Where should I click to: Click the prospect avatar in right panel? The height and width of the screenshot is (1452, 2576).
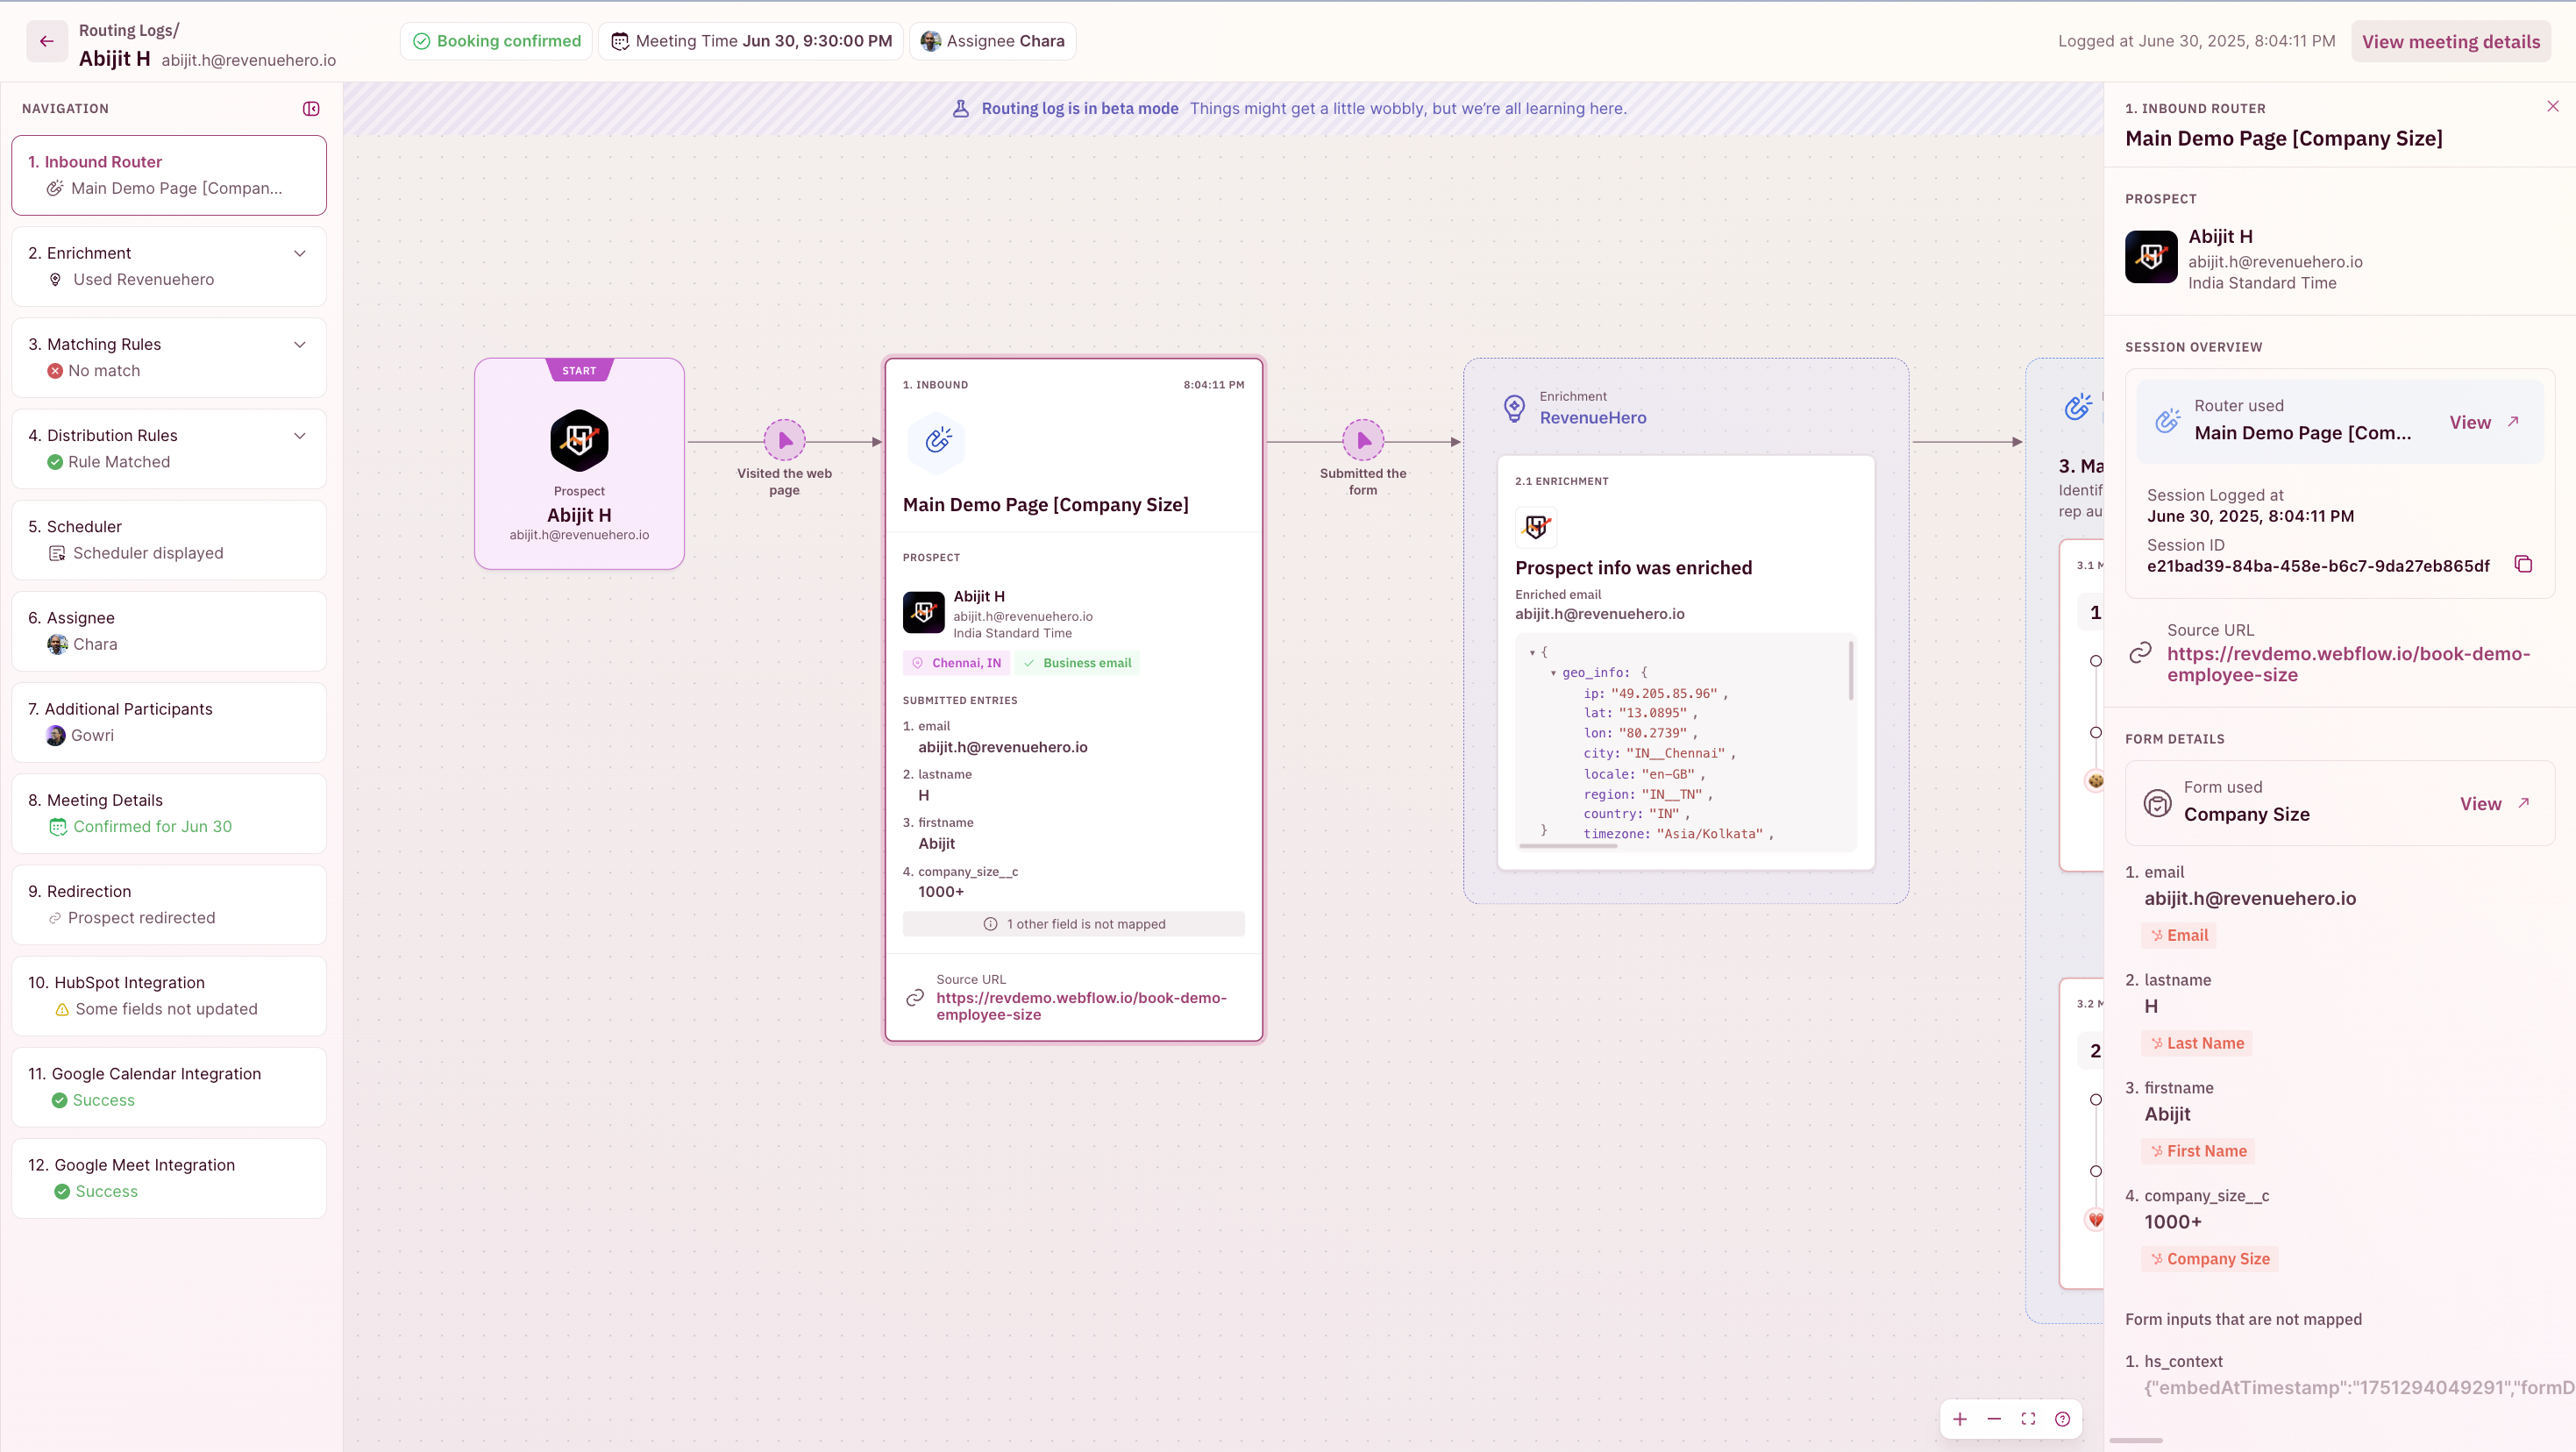2151,257
